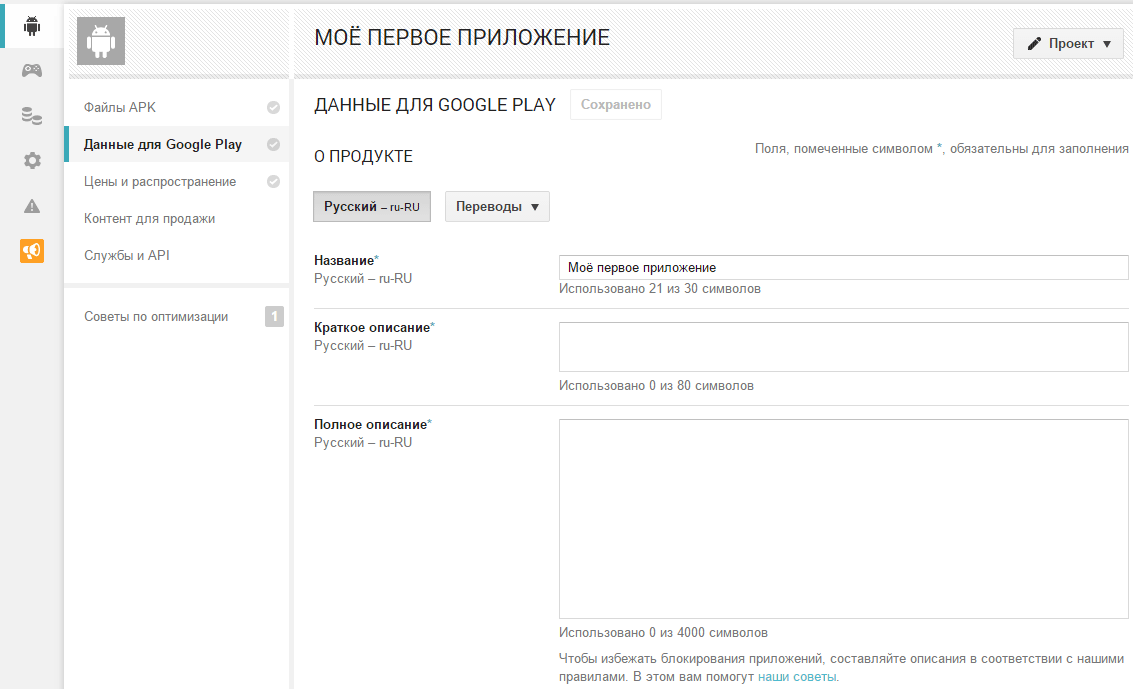
Task: Go to Цены и распространение
Action: click(160, 181)
